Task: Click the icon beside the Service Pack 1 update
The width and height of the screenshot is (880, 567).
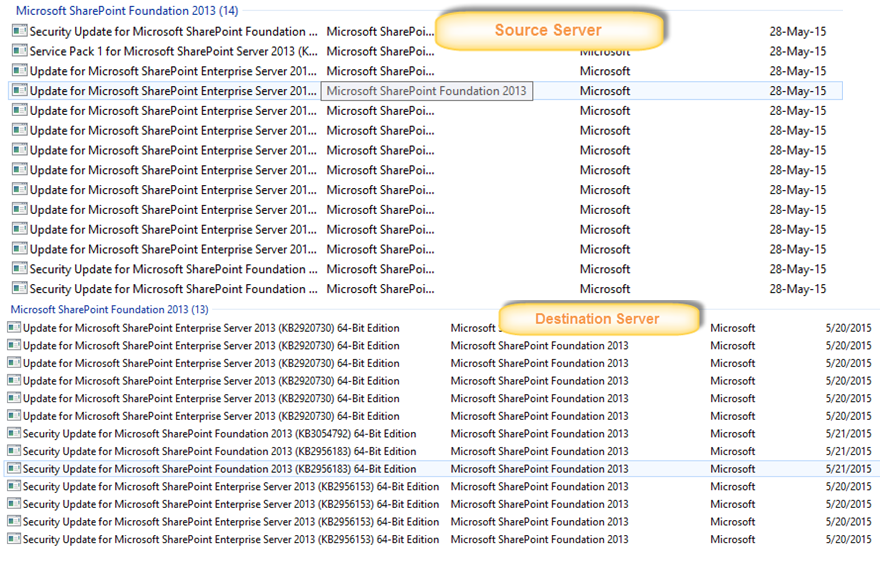Action: point(19,51)
